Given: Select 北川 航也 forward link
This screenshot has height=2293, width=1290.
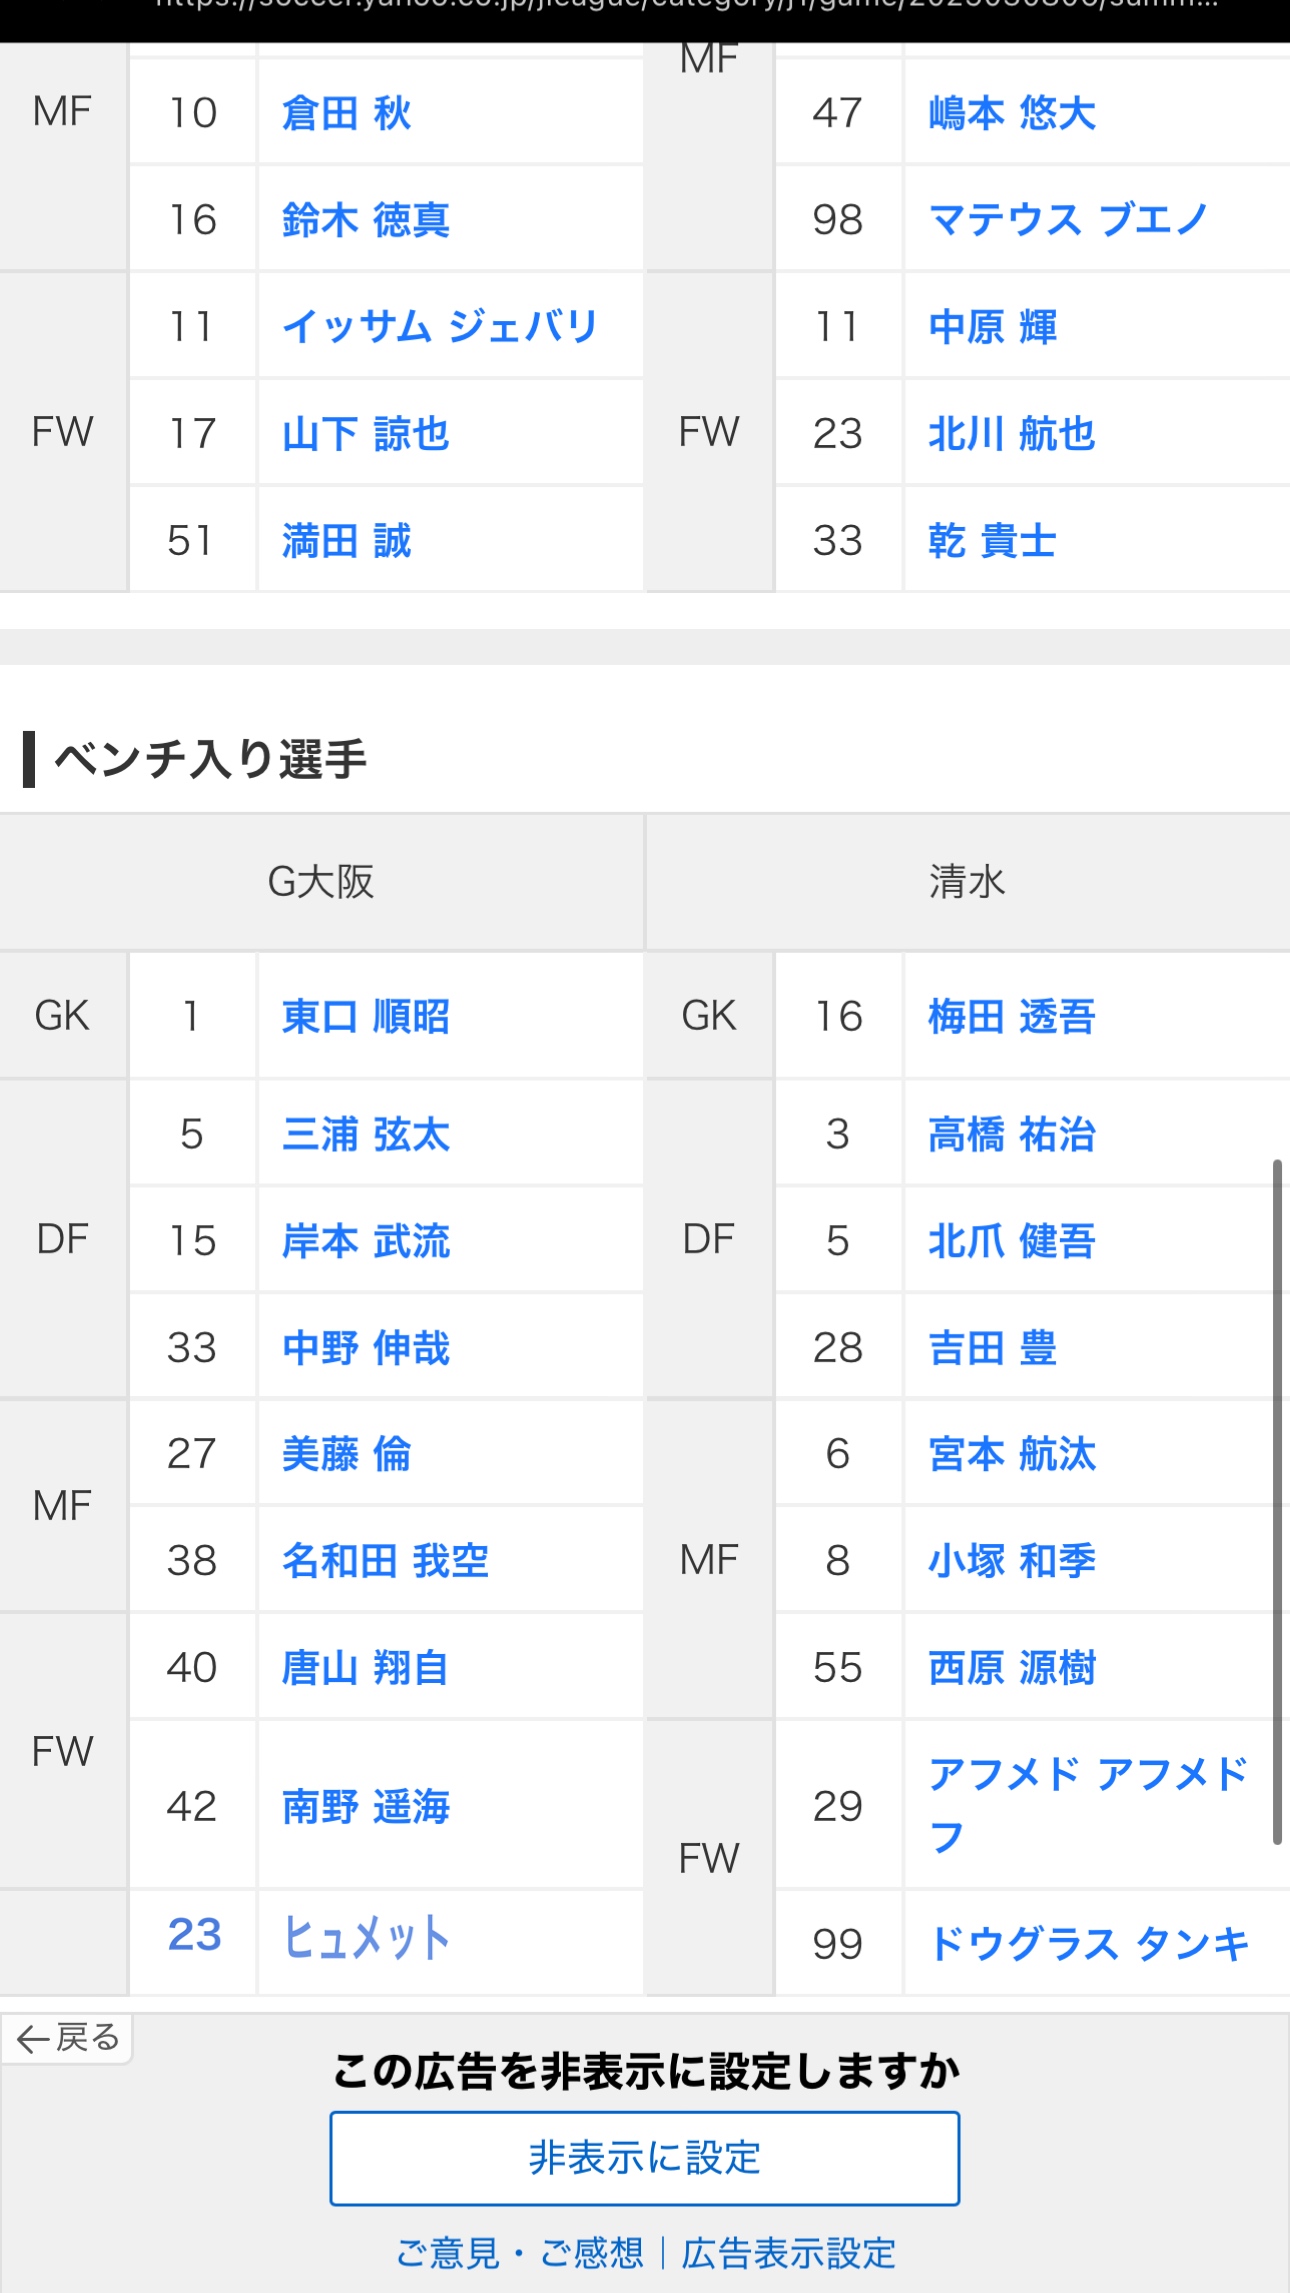Looking at the screenshot, I should coord(1011,433).
